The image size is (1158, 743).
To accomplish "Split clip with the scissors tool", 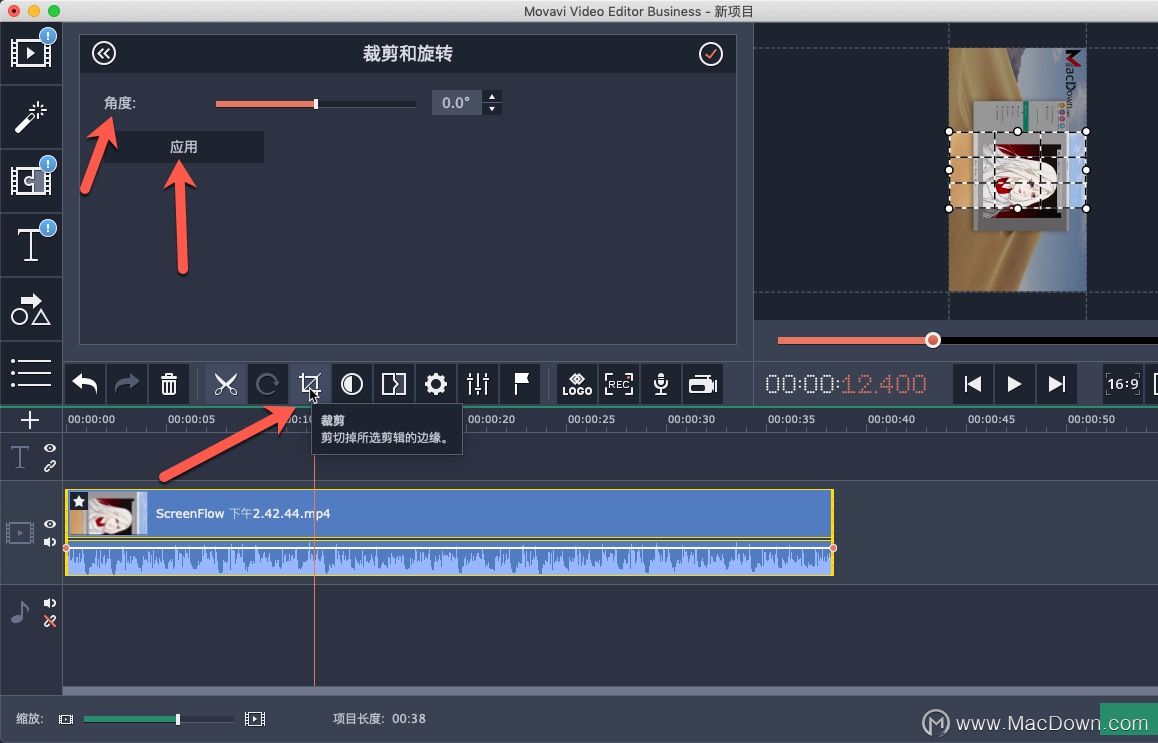I will [225, 384].
